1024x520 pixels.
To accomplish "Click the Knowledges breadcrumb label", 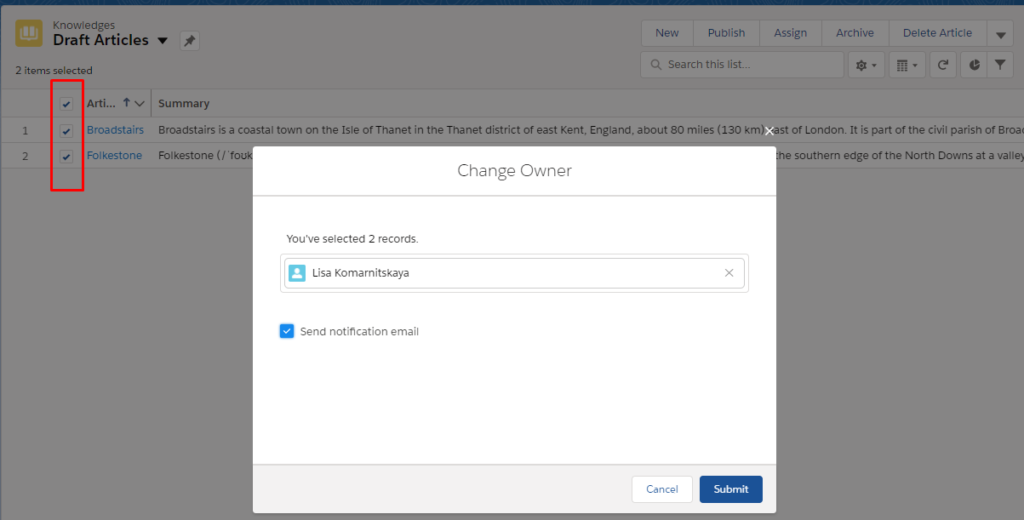I will tap(84, 25).
